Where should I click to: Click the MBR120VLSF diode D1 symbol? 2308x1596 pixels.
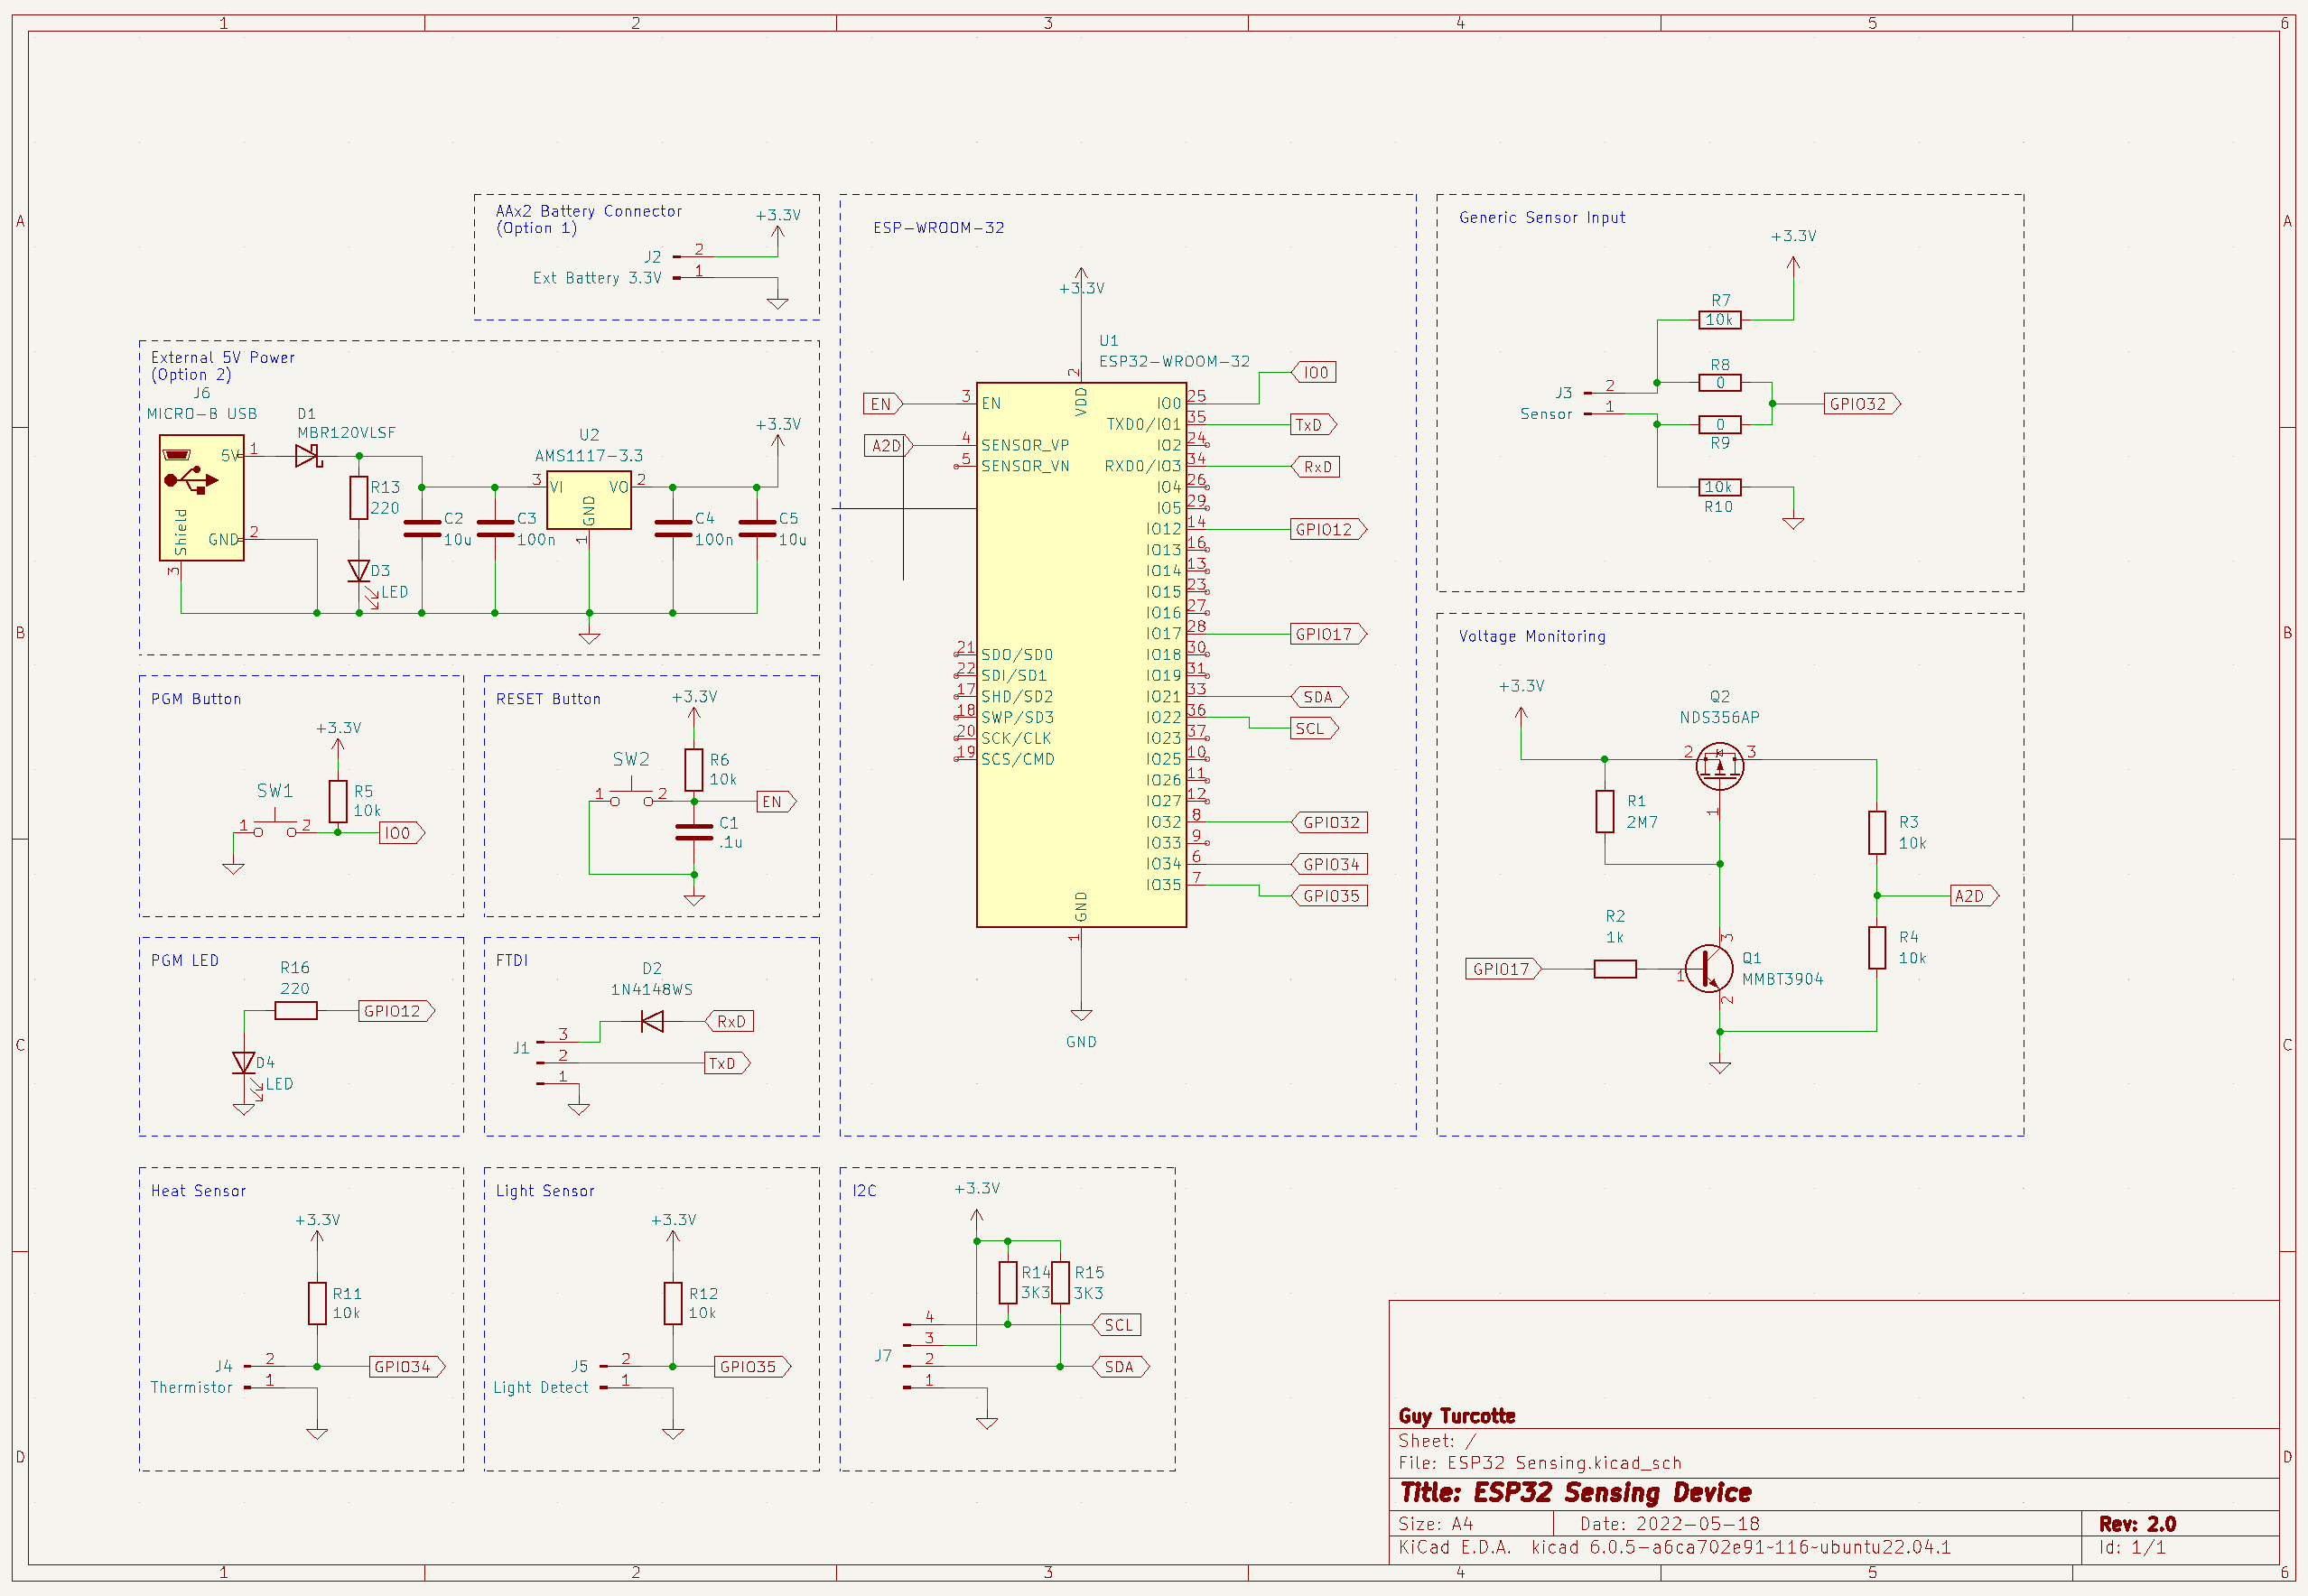tap(307, 456)
